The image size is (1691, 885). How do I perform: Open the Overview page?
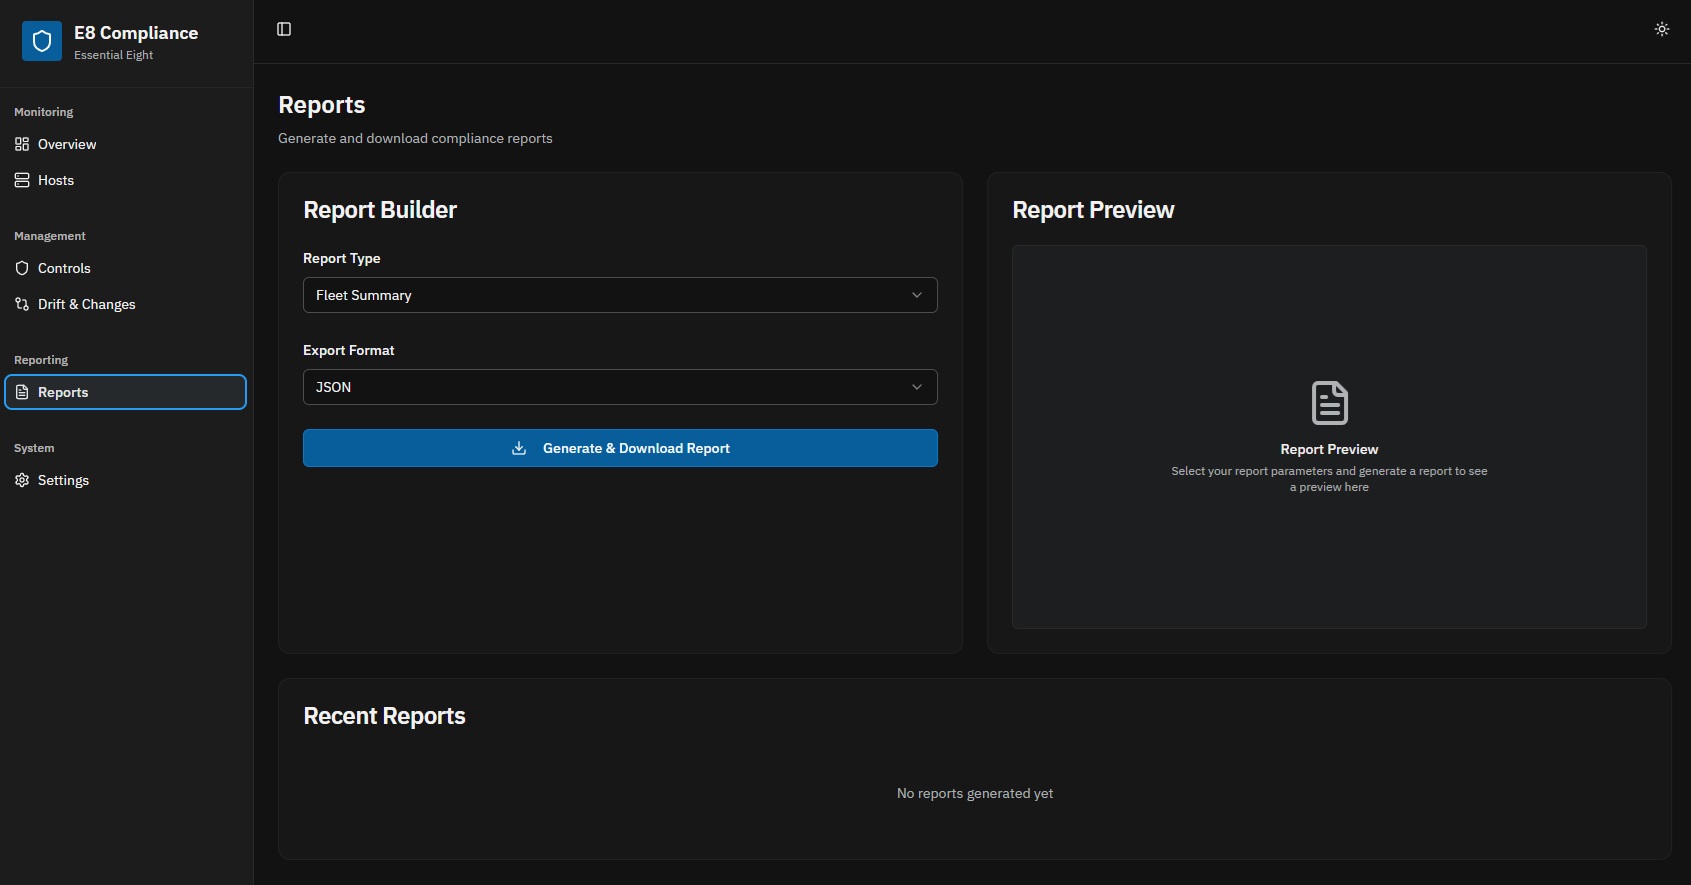[125, 144]
